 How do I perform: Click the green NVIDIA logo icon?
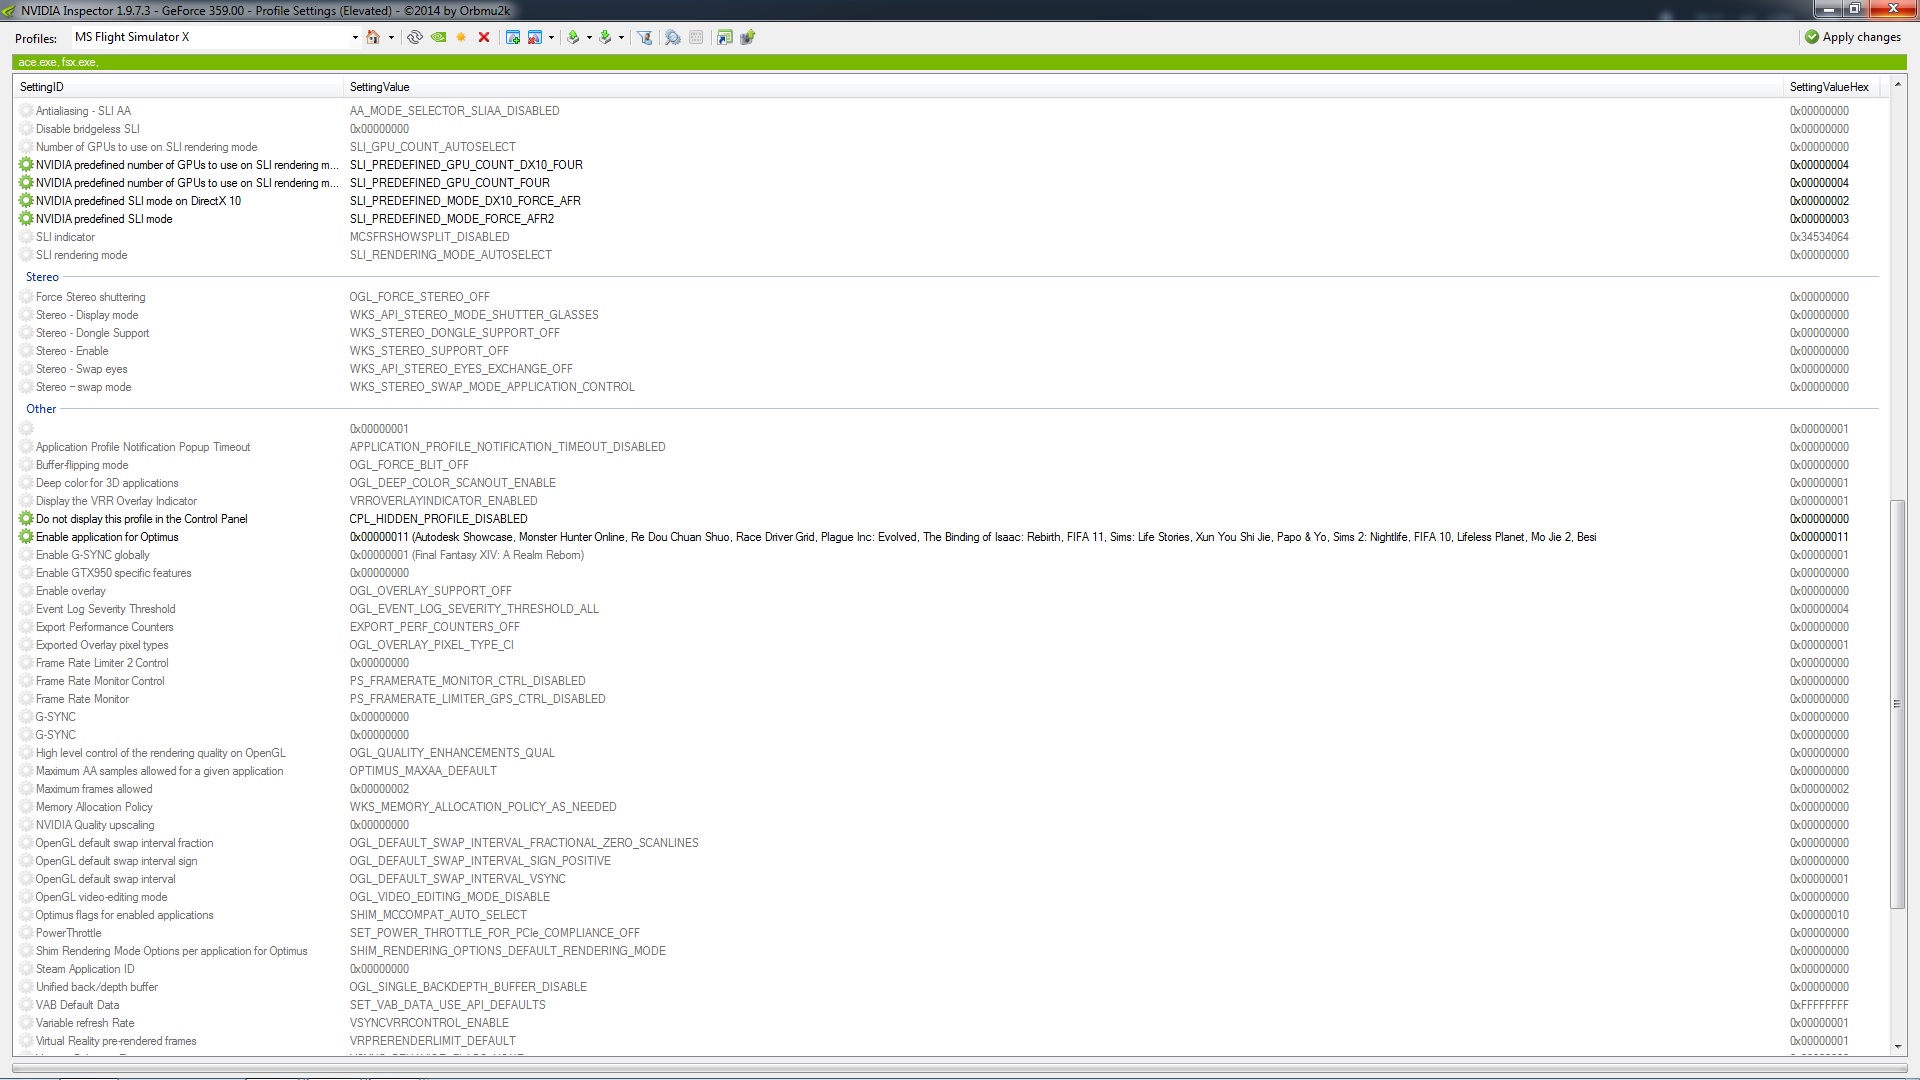point(438,37)
